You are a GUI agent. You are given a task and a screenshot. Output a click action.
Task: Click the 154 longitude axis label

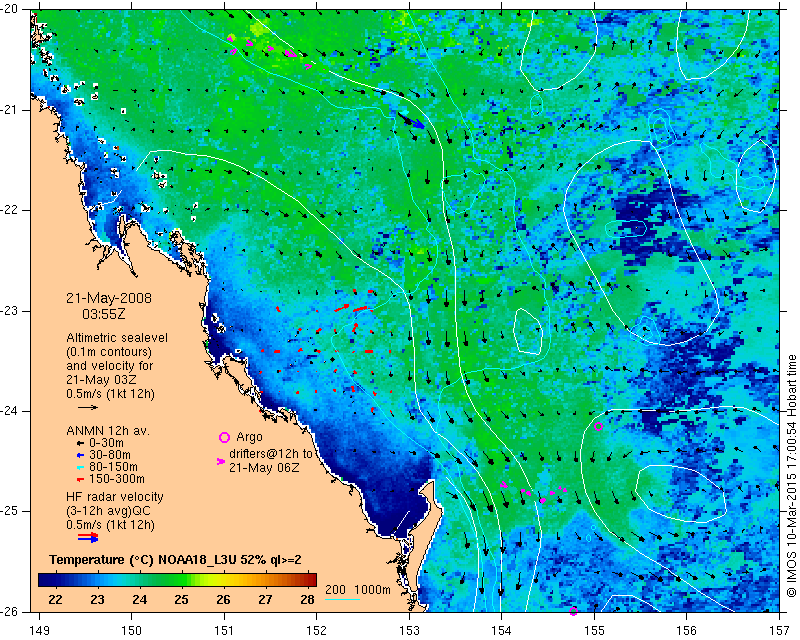point(502,631)
